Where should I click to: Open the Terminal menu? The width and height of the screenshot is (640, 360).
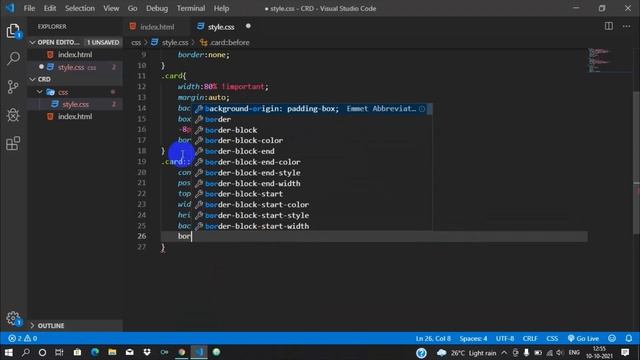coord(191,8)
